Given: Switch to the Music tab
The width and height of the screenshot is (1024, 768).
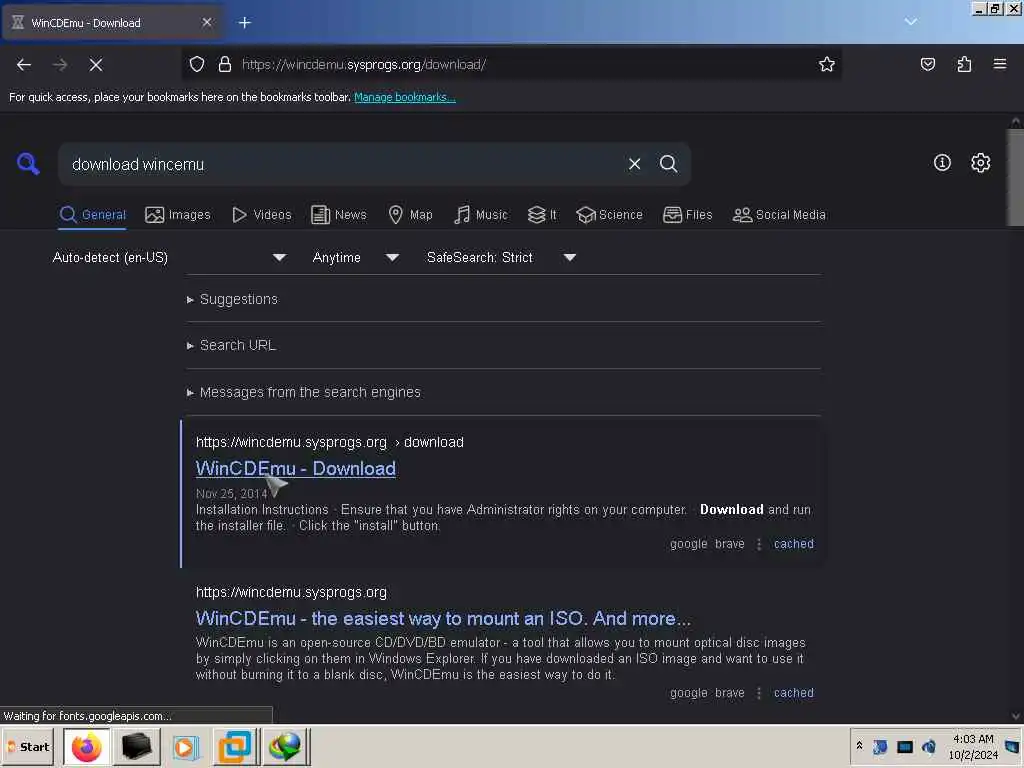Looking at the screenshot, I should tap(481, 215).
